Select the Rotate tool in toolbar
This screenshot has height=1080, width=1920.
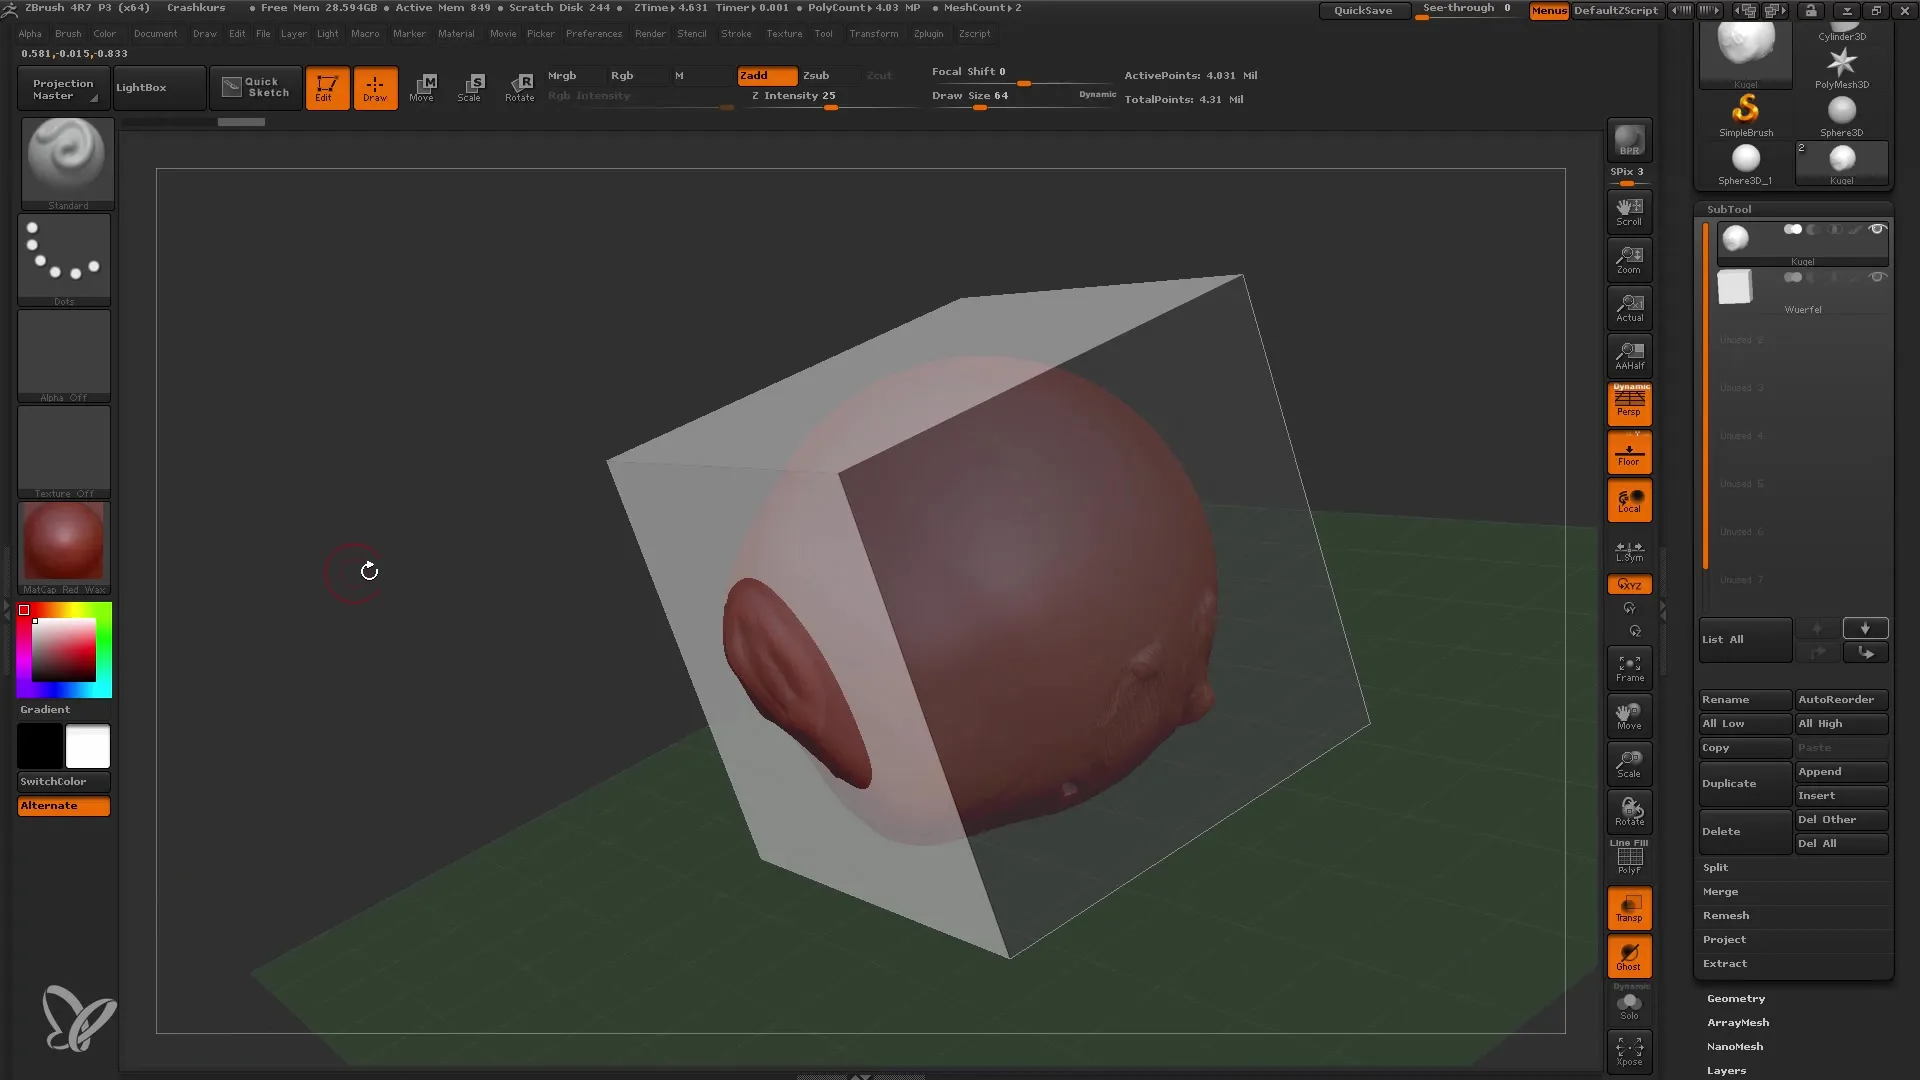pyautogui.click(x=520, y=87)
